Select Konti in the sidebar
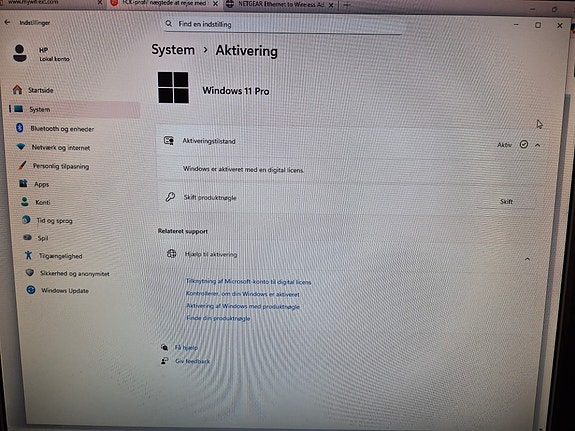This screenshot has height=431, width=575. tap(43, 202)
